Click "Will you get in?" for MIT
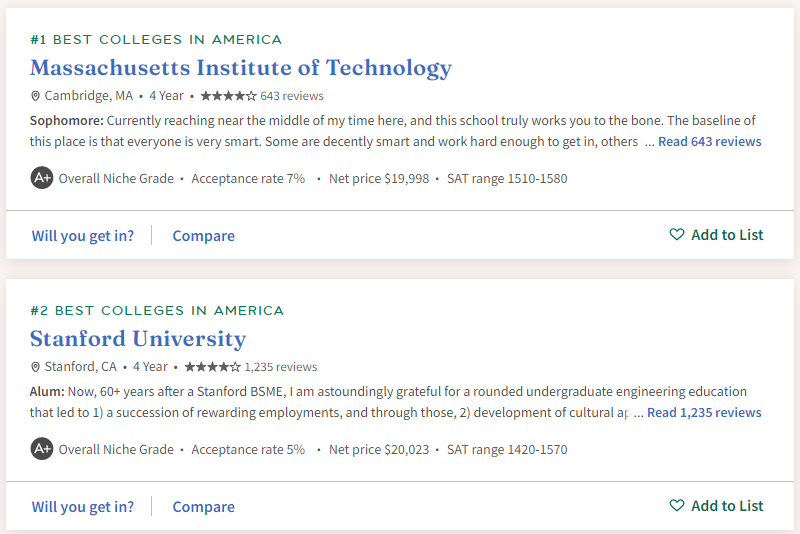800x534 pixels. pyautogui.click(x=82, y=236)
